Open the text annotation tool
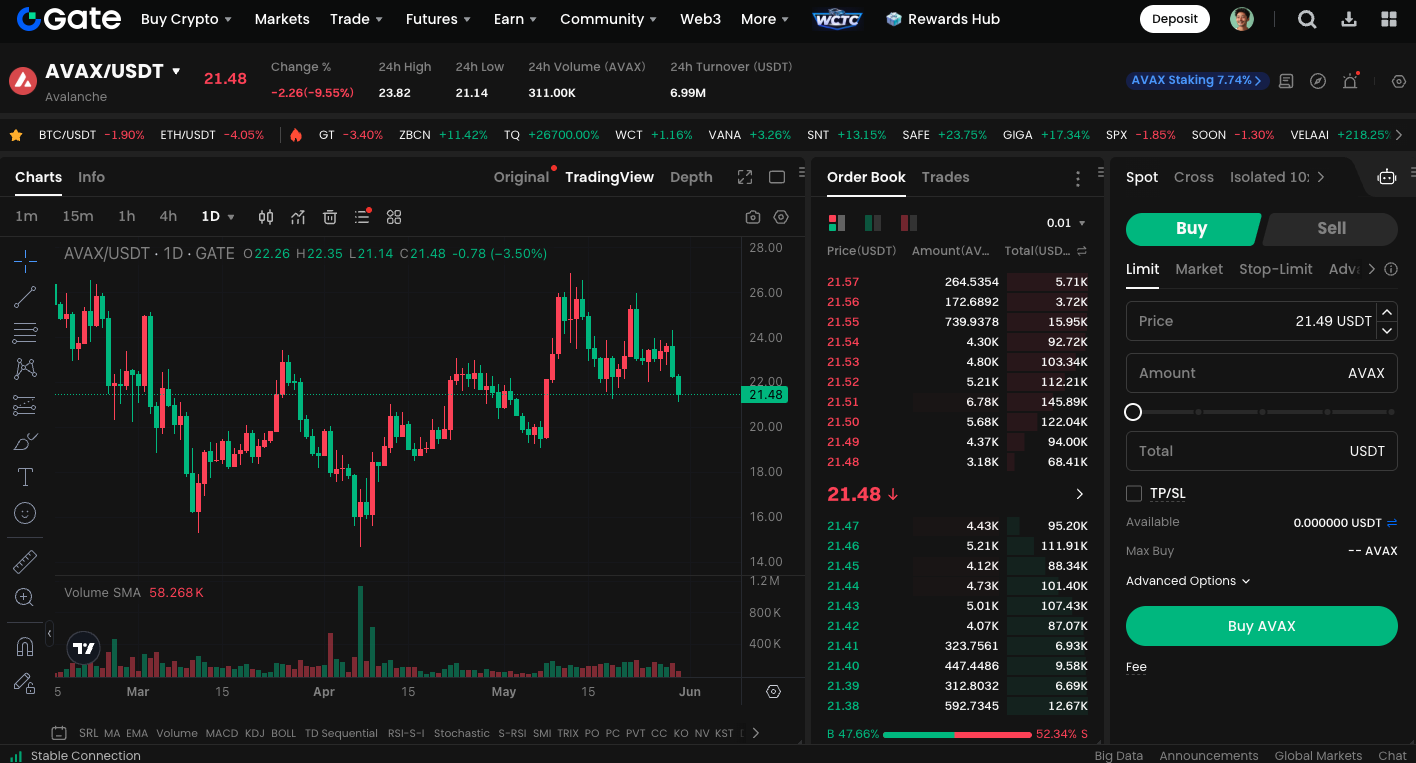1416x763 pixels. [x=25, y=477]
